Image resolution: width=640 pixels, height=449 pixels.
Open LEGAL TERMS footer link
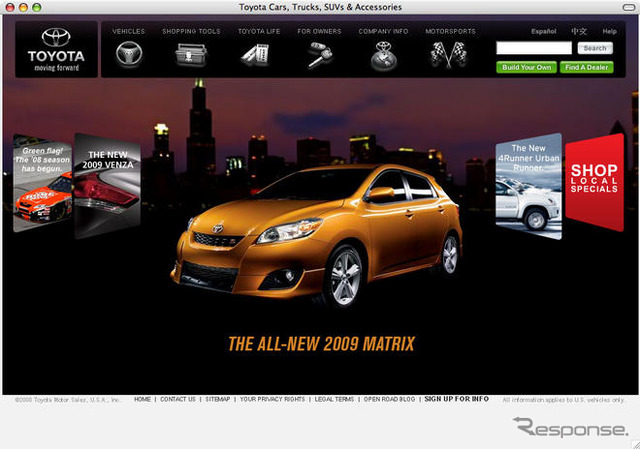point(334,399)
